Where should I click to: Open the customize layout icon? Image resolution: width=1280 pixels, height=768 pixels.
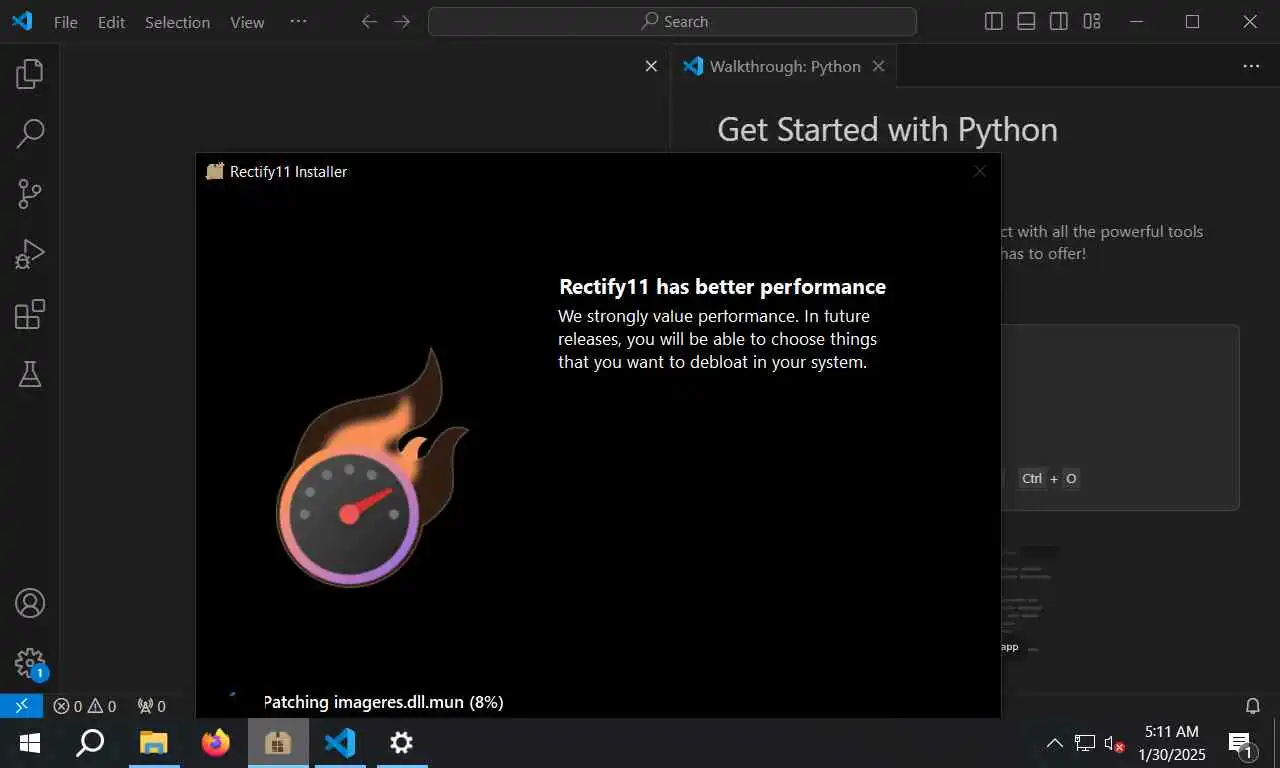click(1092, 21)
